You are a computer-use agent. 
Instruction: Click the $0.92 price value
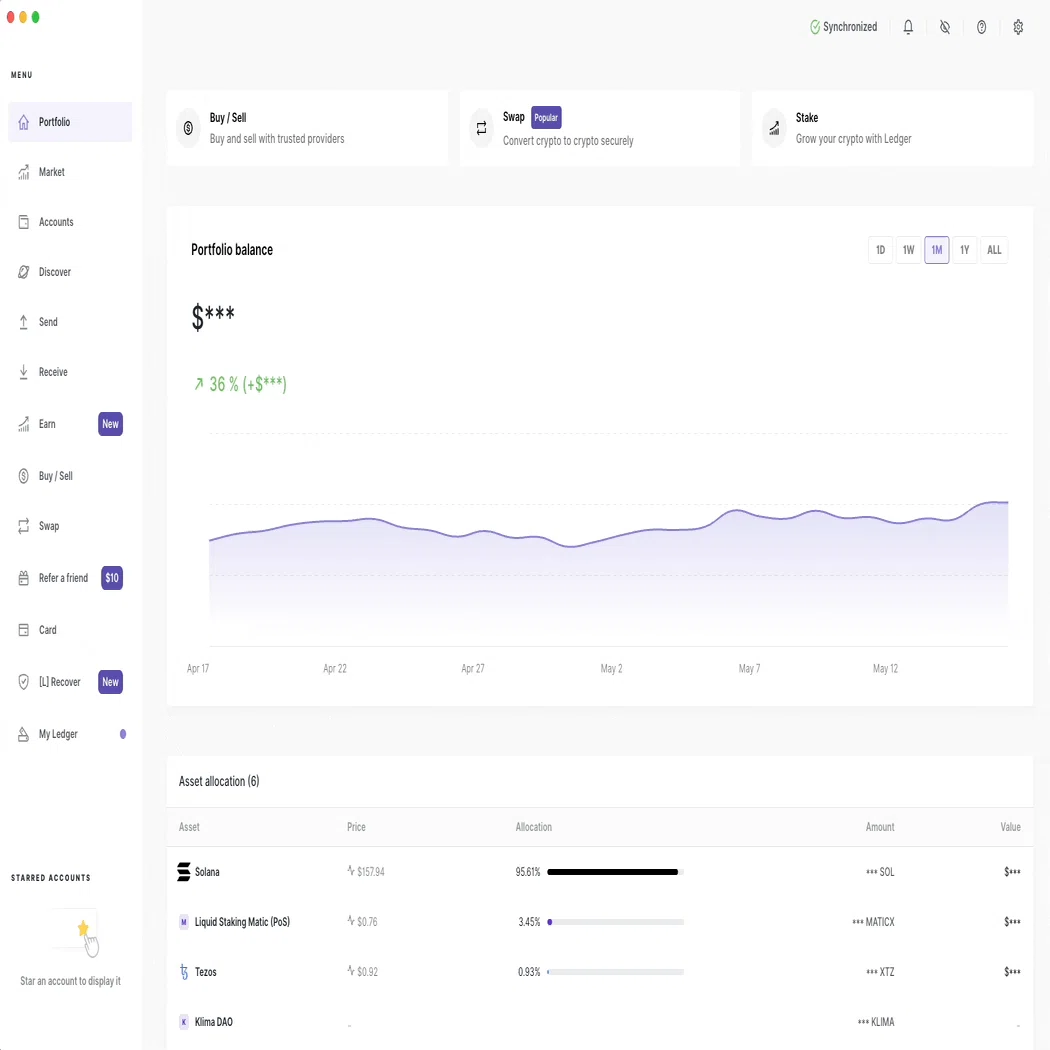click(x=367, y=972)
